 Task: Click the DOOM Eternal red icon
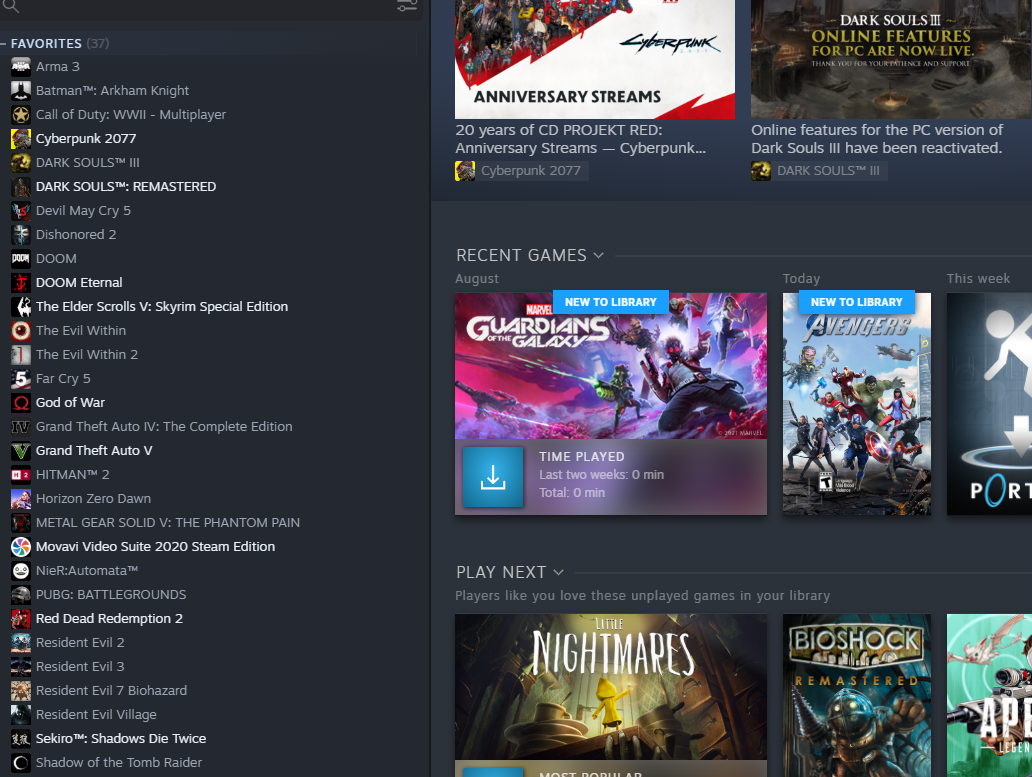point(20,283)
